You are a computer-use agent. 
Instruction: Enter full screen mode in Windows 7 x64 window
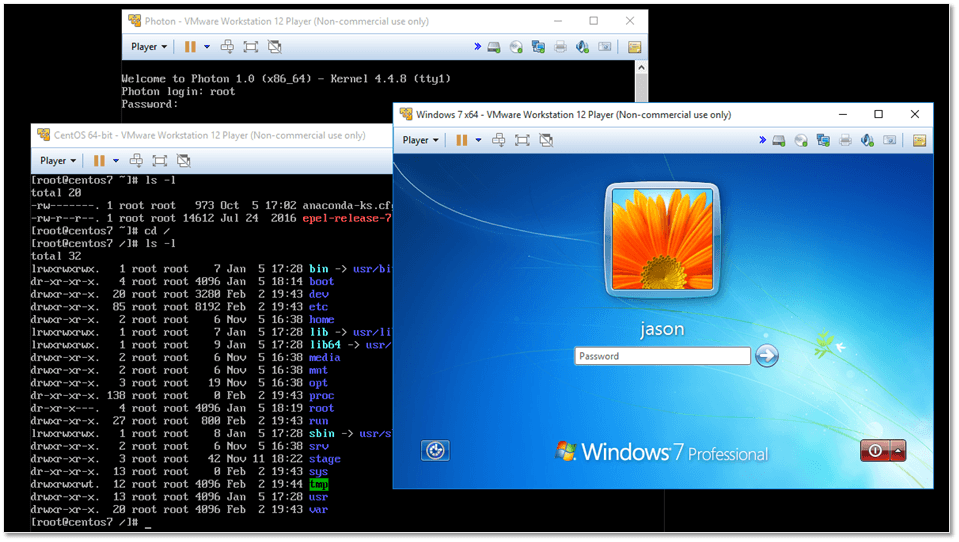[x=522, y=140]
